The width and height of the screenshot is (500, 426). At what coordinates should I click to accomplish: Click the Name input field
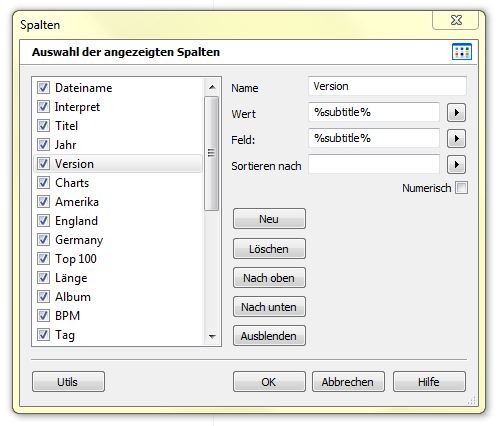[387, 86]
